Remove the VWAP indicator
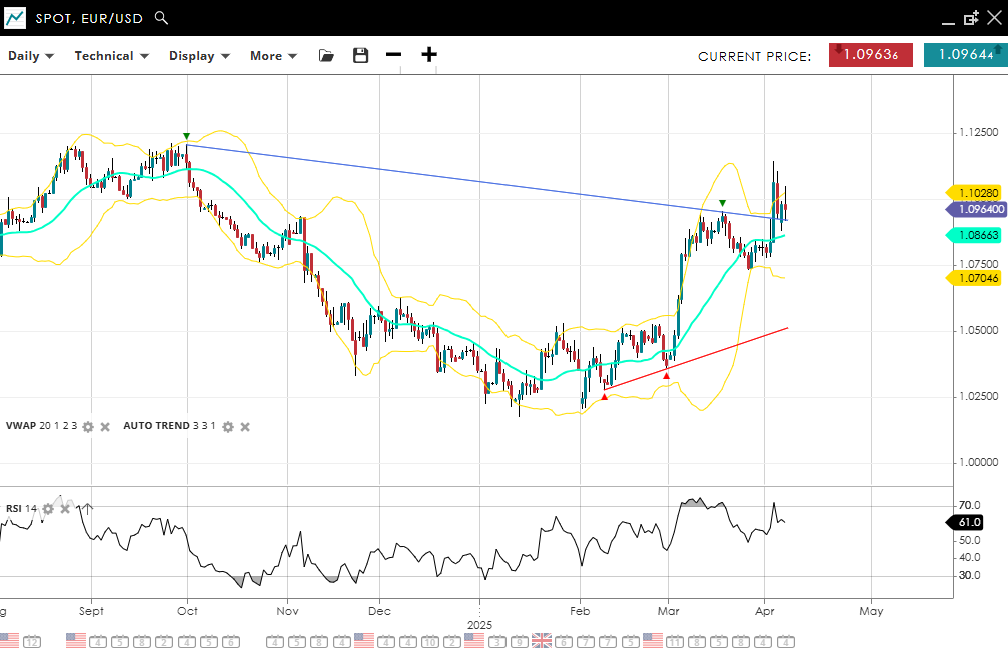Screen dimensions: 1008x650 coord(105,427)
